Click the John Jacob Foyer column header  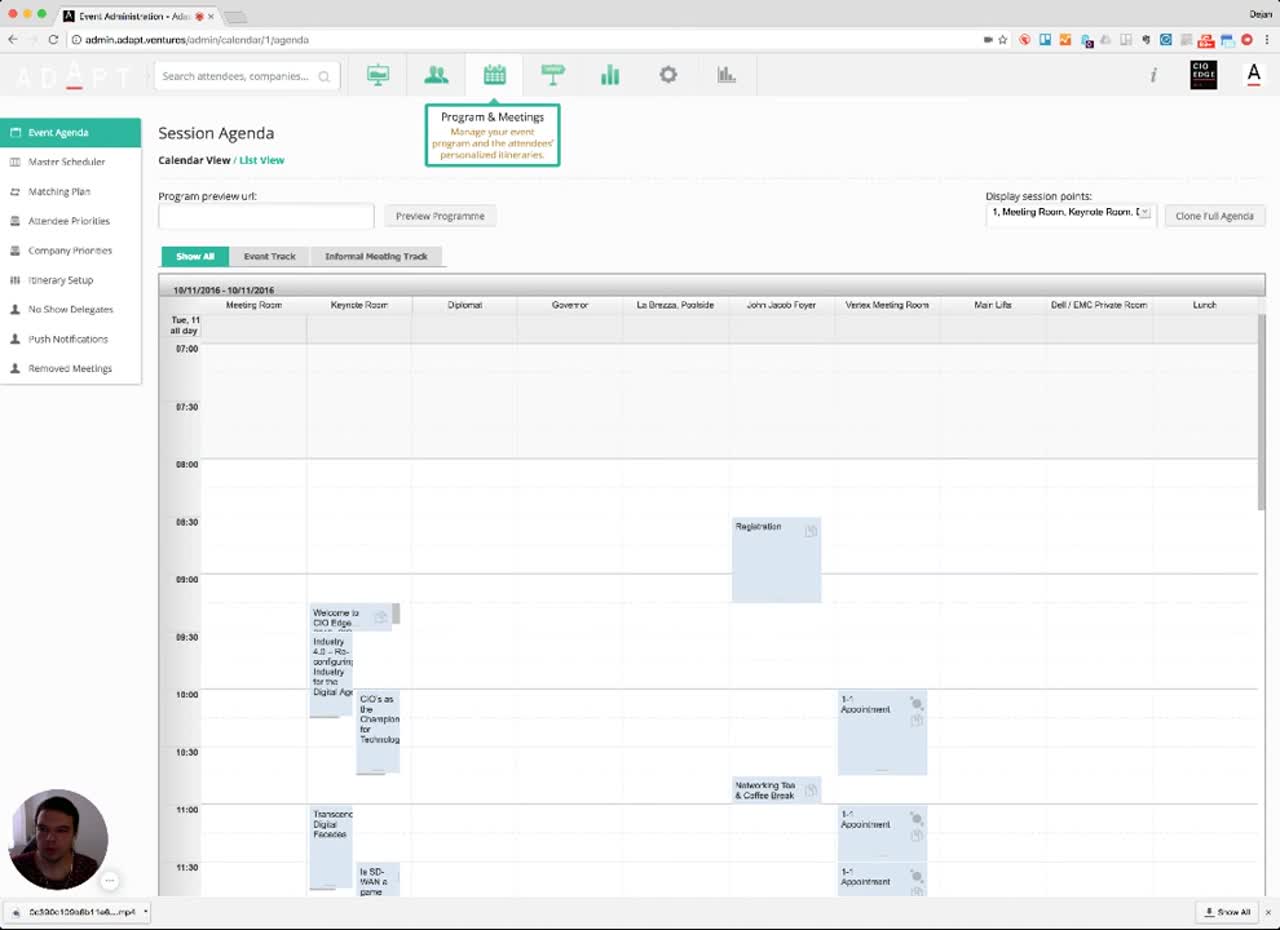coord(781,305)
